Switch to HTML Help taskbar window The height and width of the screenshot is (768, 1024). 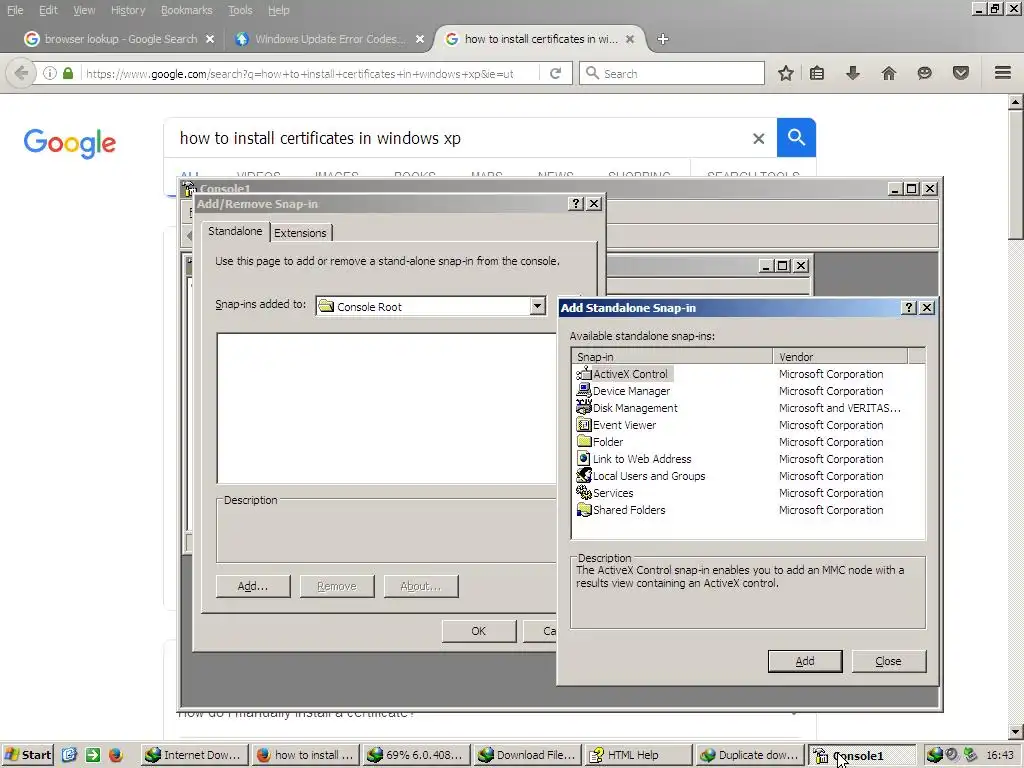click(638, 755)
